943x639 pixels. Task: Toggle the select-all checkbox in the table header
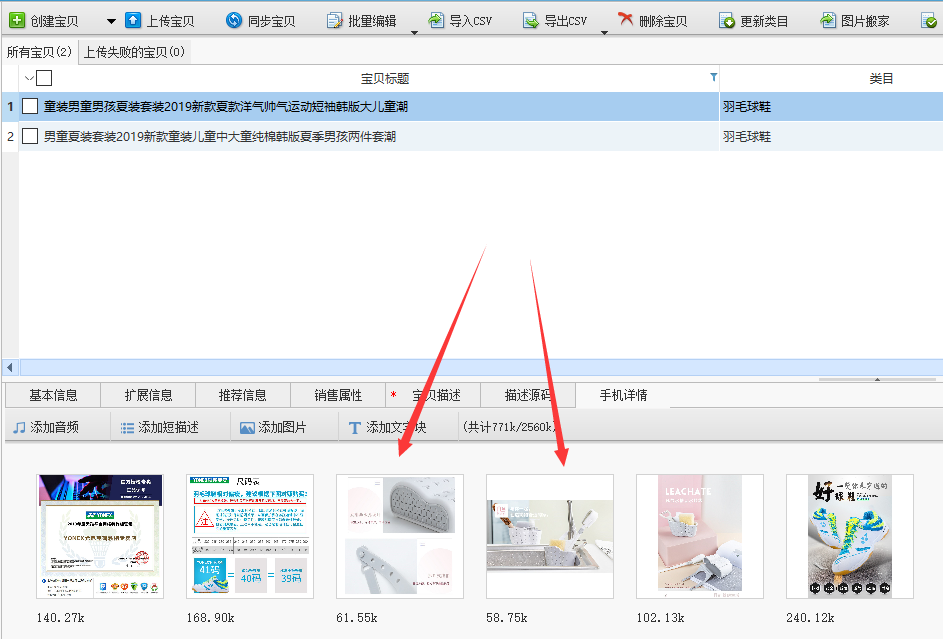pos(44,78)
